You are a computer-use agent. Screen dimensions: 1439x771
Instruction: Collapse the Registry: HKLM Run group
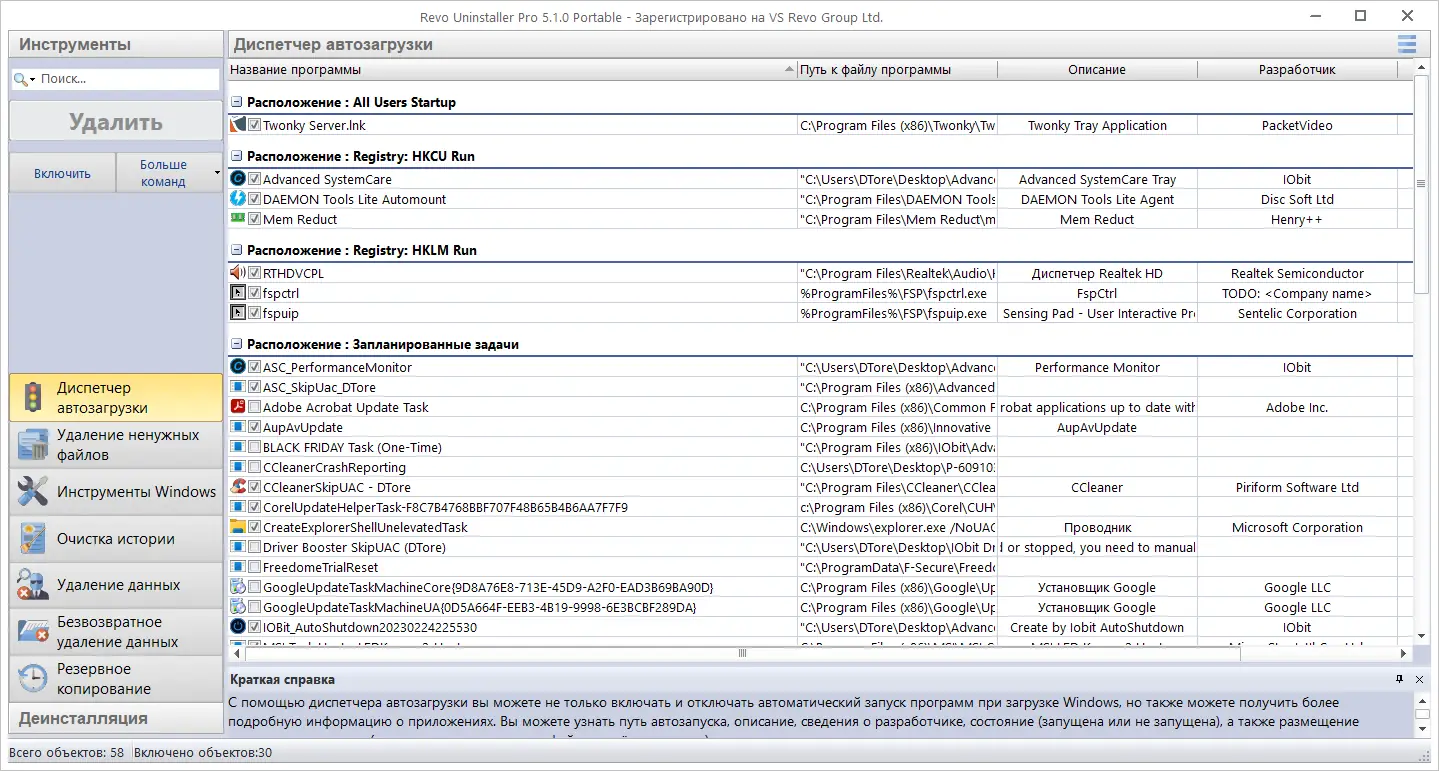pyautogui.click(x=237, y=250)
